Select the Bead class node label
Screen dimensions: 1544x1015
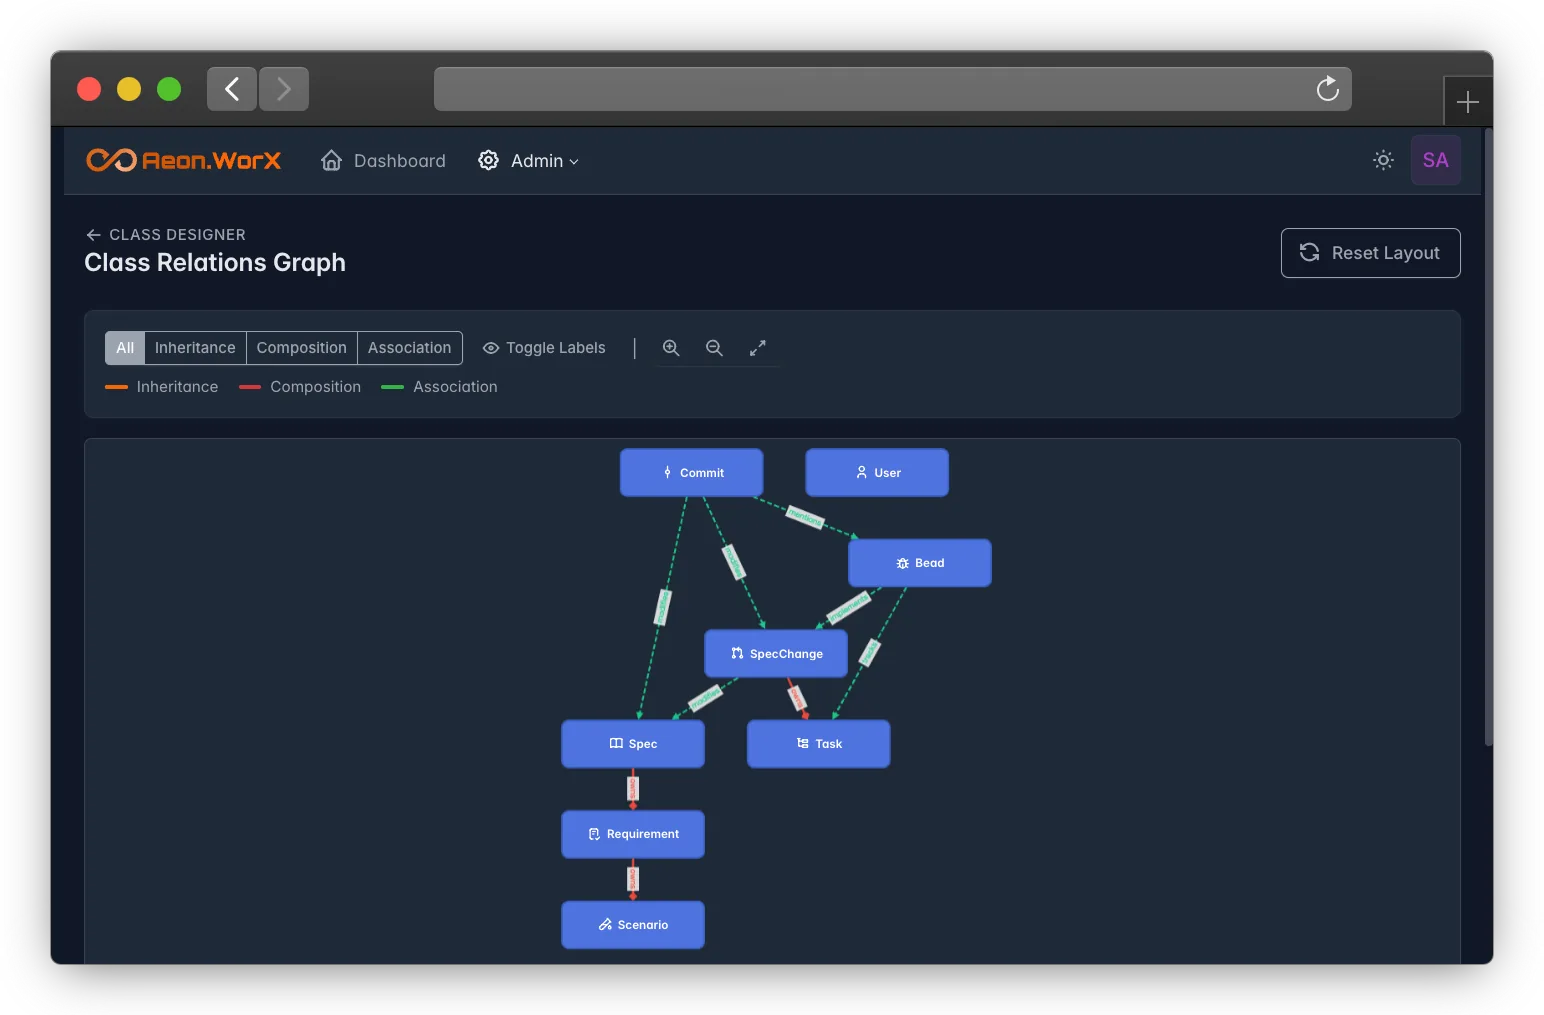(x=929, y=563)
